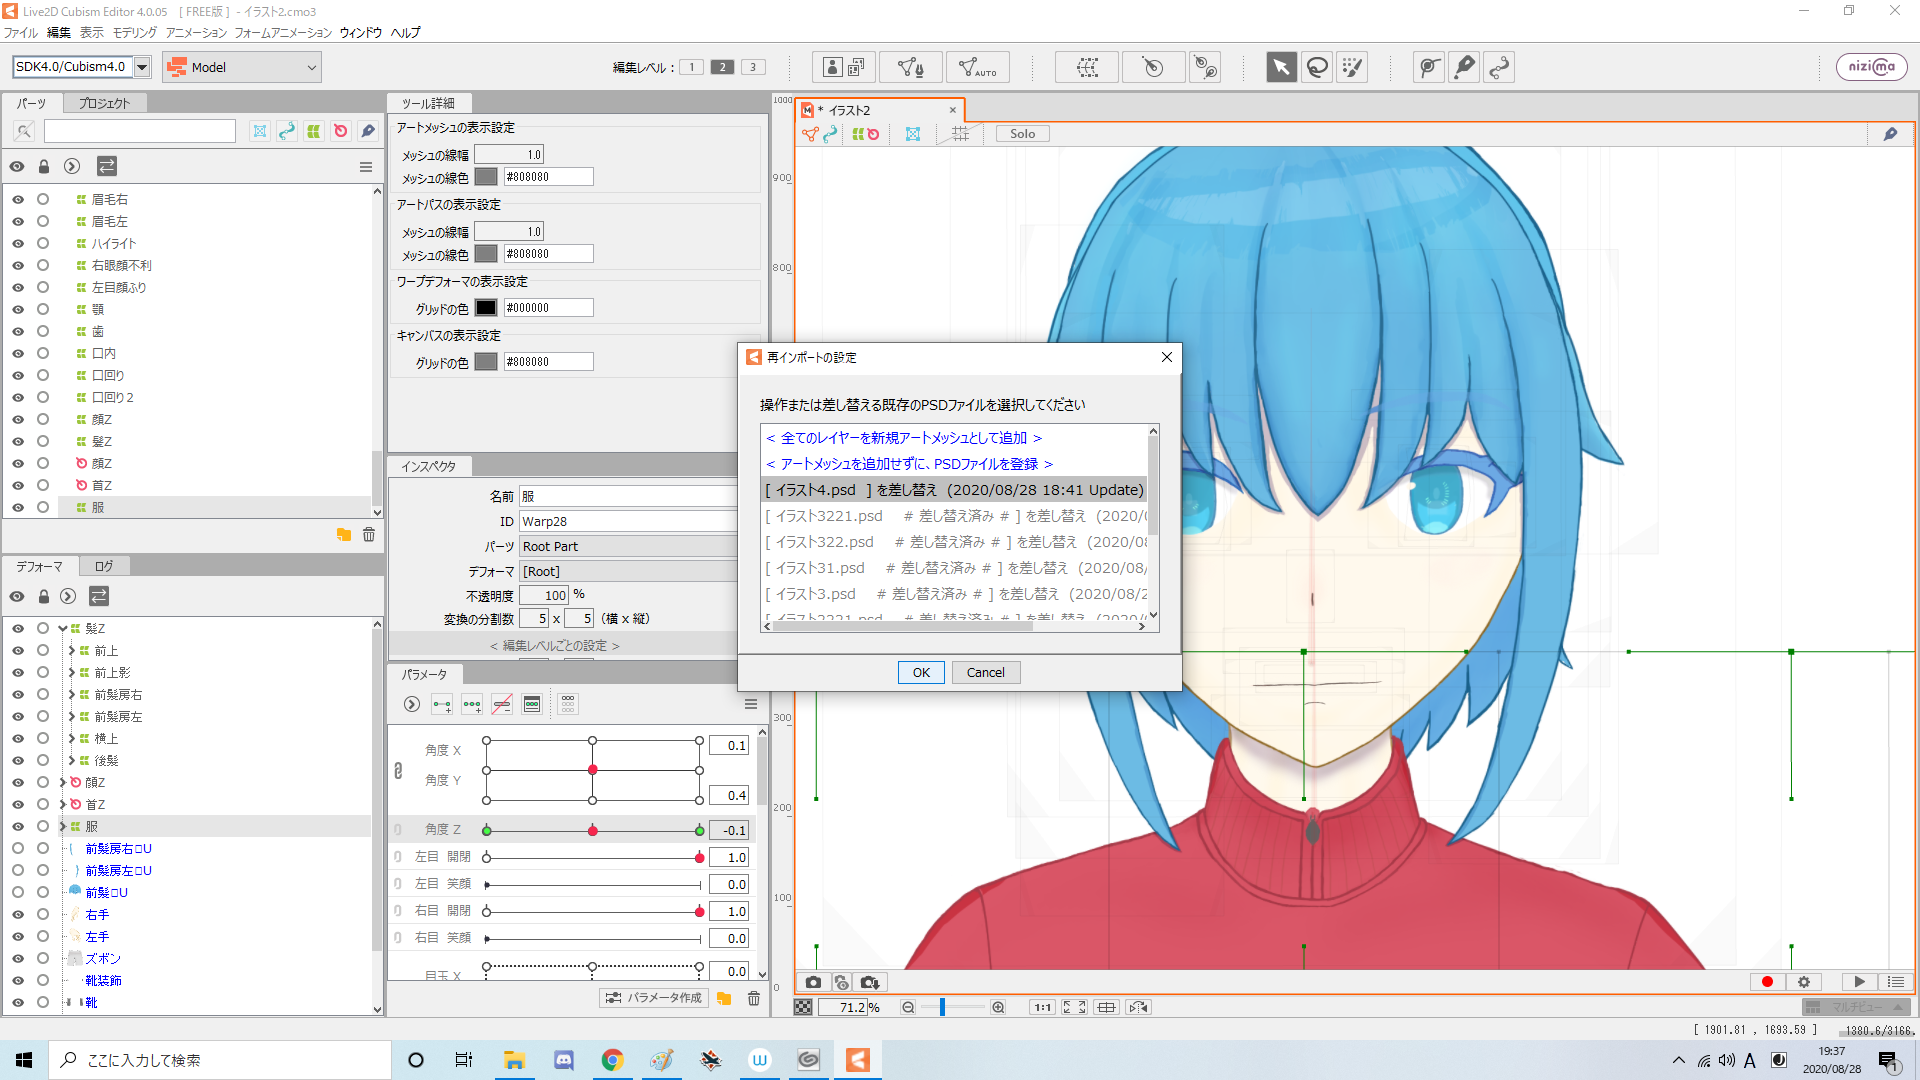Select イラスト4.psd replacement entry
The height and width of the screenshot is (1080, 1920).
pyautogui.click(x=954, y=490)
